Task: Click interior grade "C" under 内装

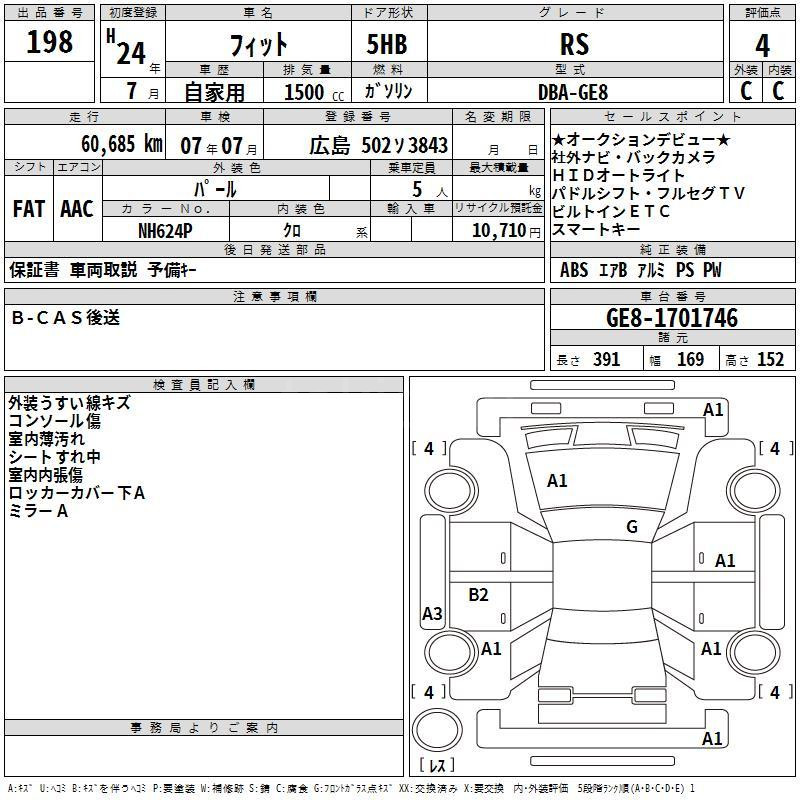Action: (778, 91)
